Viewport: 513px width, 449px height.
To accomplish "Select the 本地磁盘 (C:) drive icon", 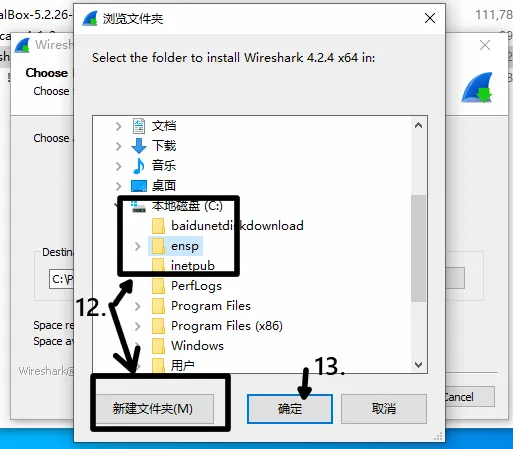I will coord(138,206).
